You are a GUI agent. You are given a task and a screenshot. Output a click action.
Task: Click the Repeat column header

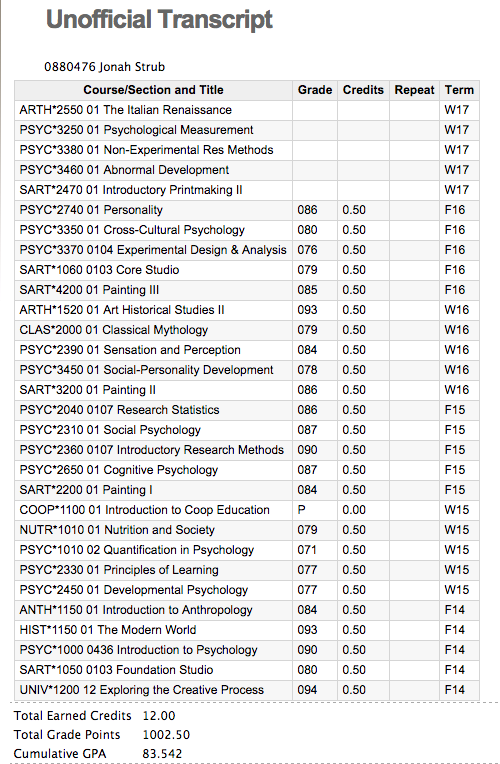pyautogui.click(x=414, y=90)
